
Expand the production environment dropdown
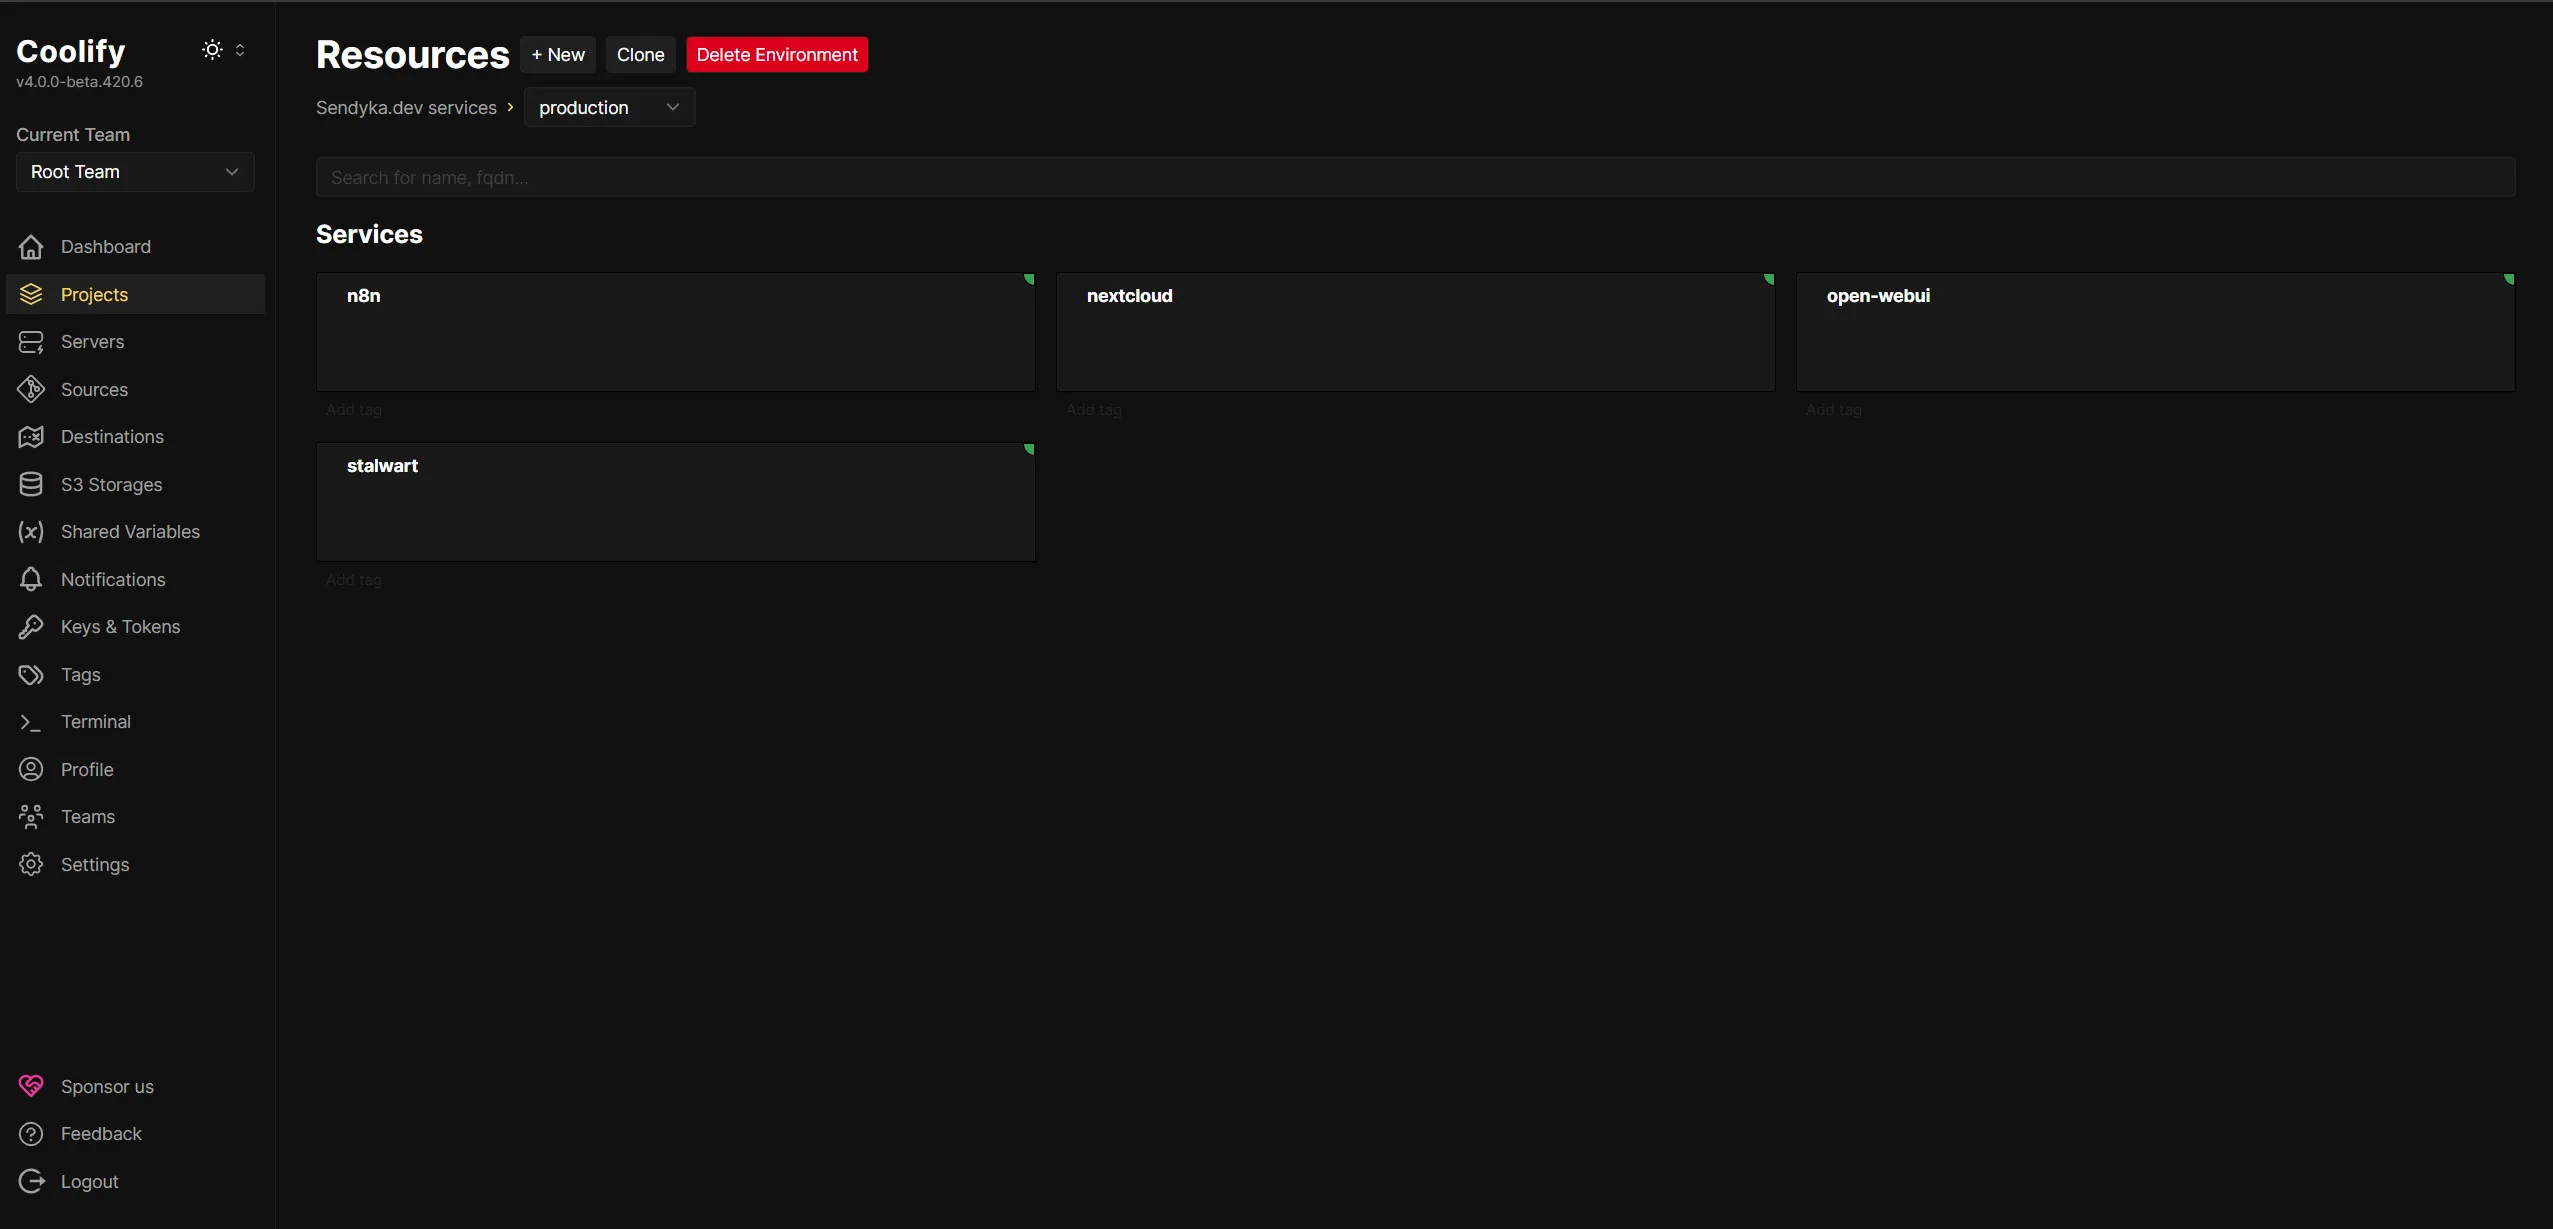click(x=610, y=106)
